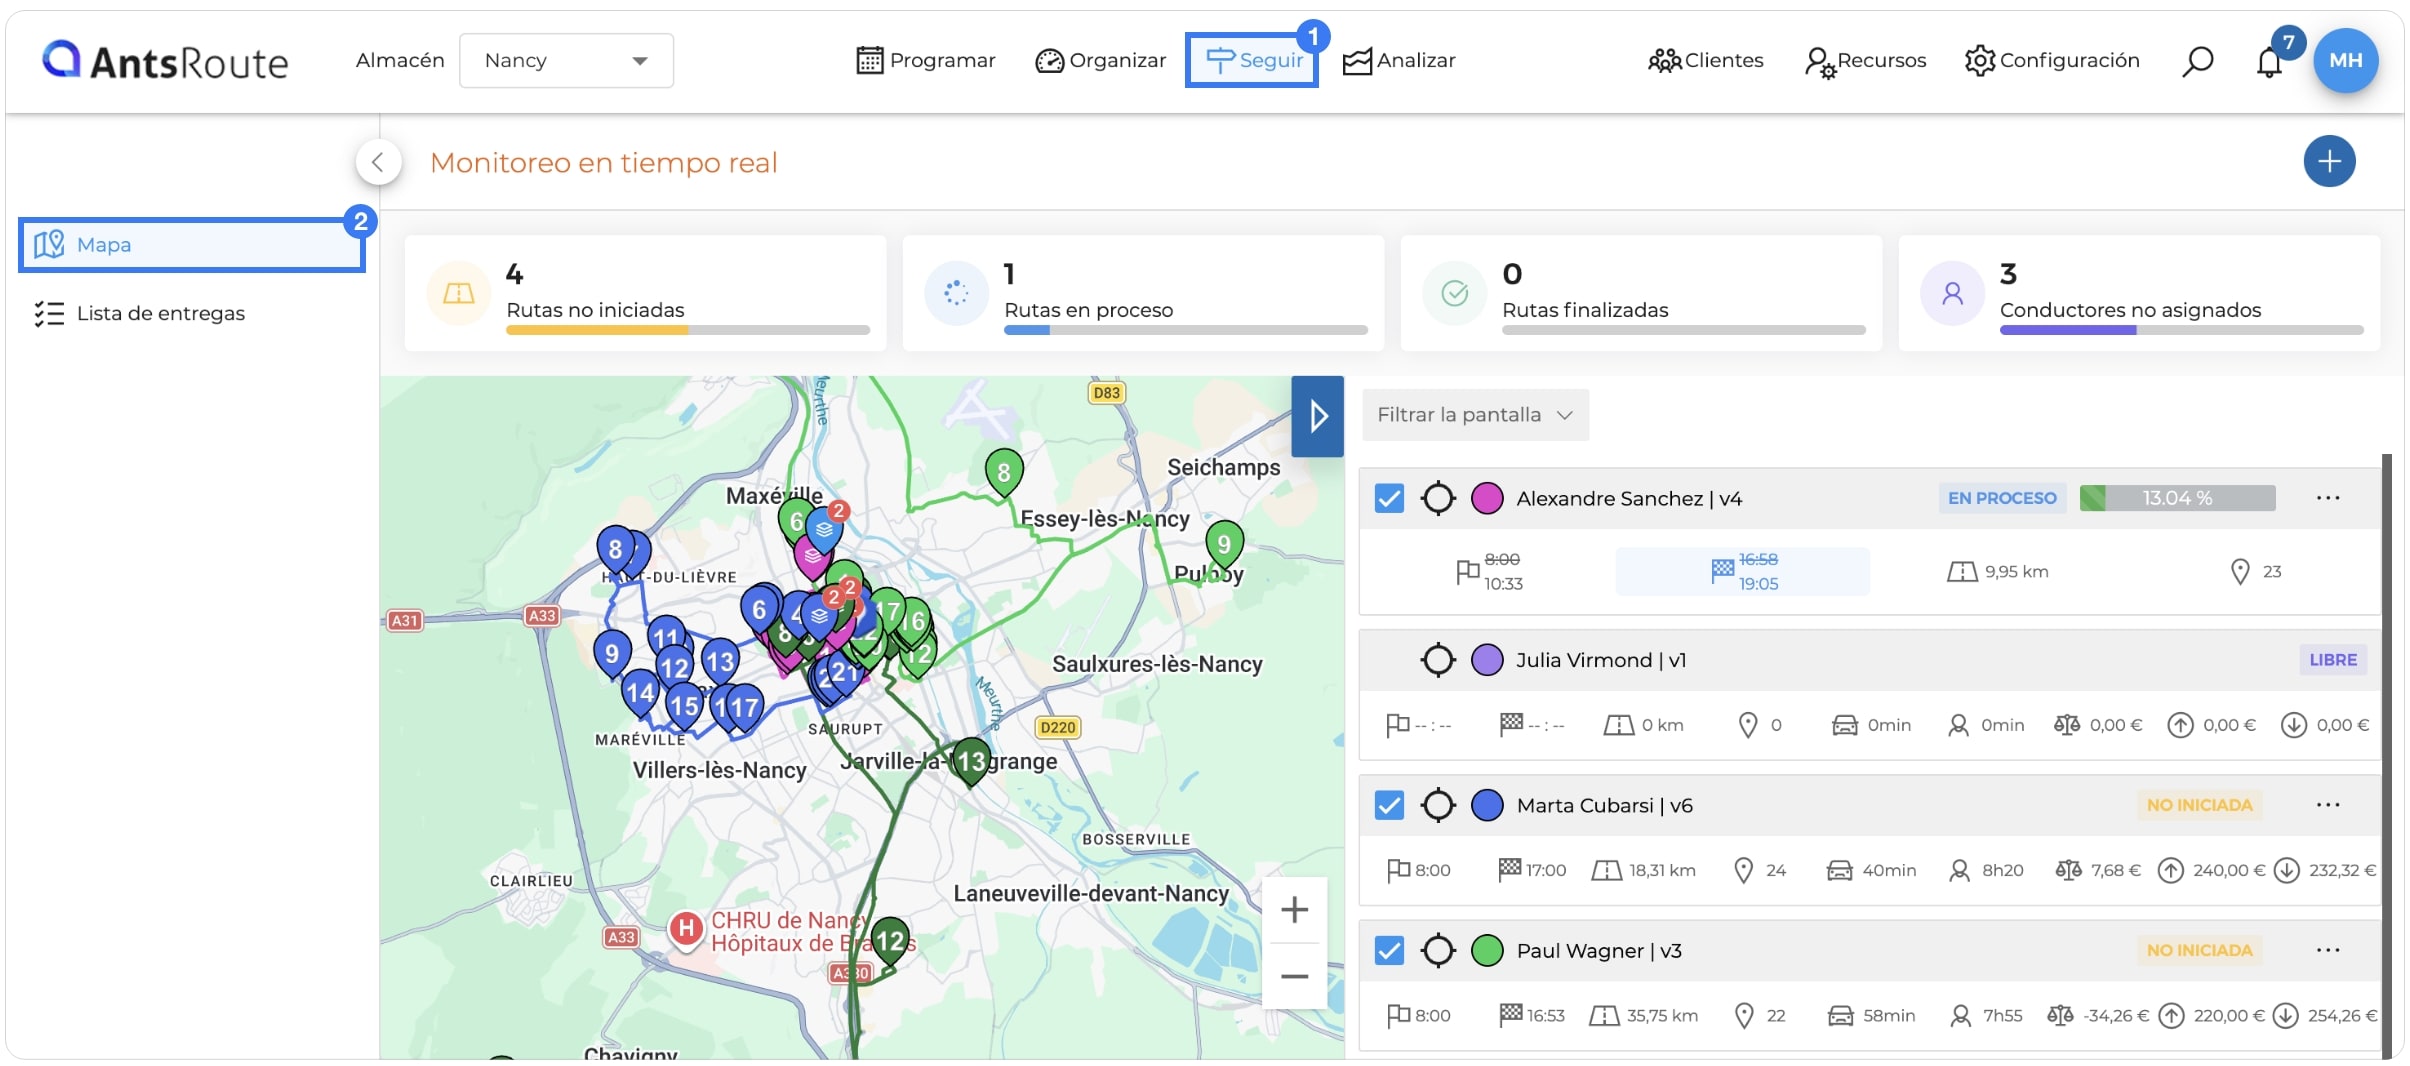This screenshot has width=2410, height=1066.
Task: Click the LIBRE status badge
Action: point(2332,660)
